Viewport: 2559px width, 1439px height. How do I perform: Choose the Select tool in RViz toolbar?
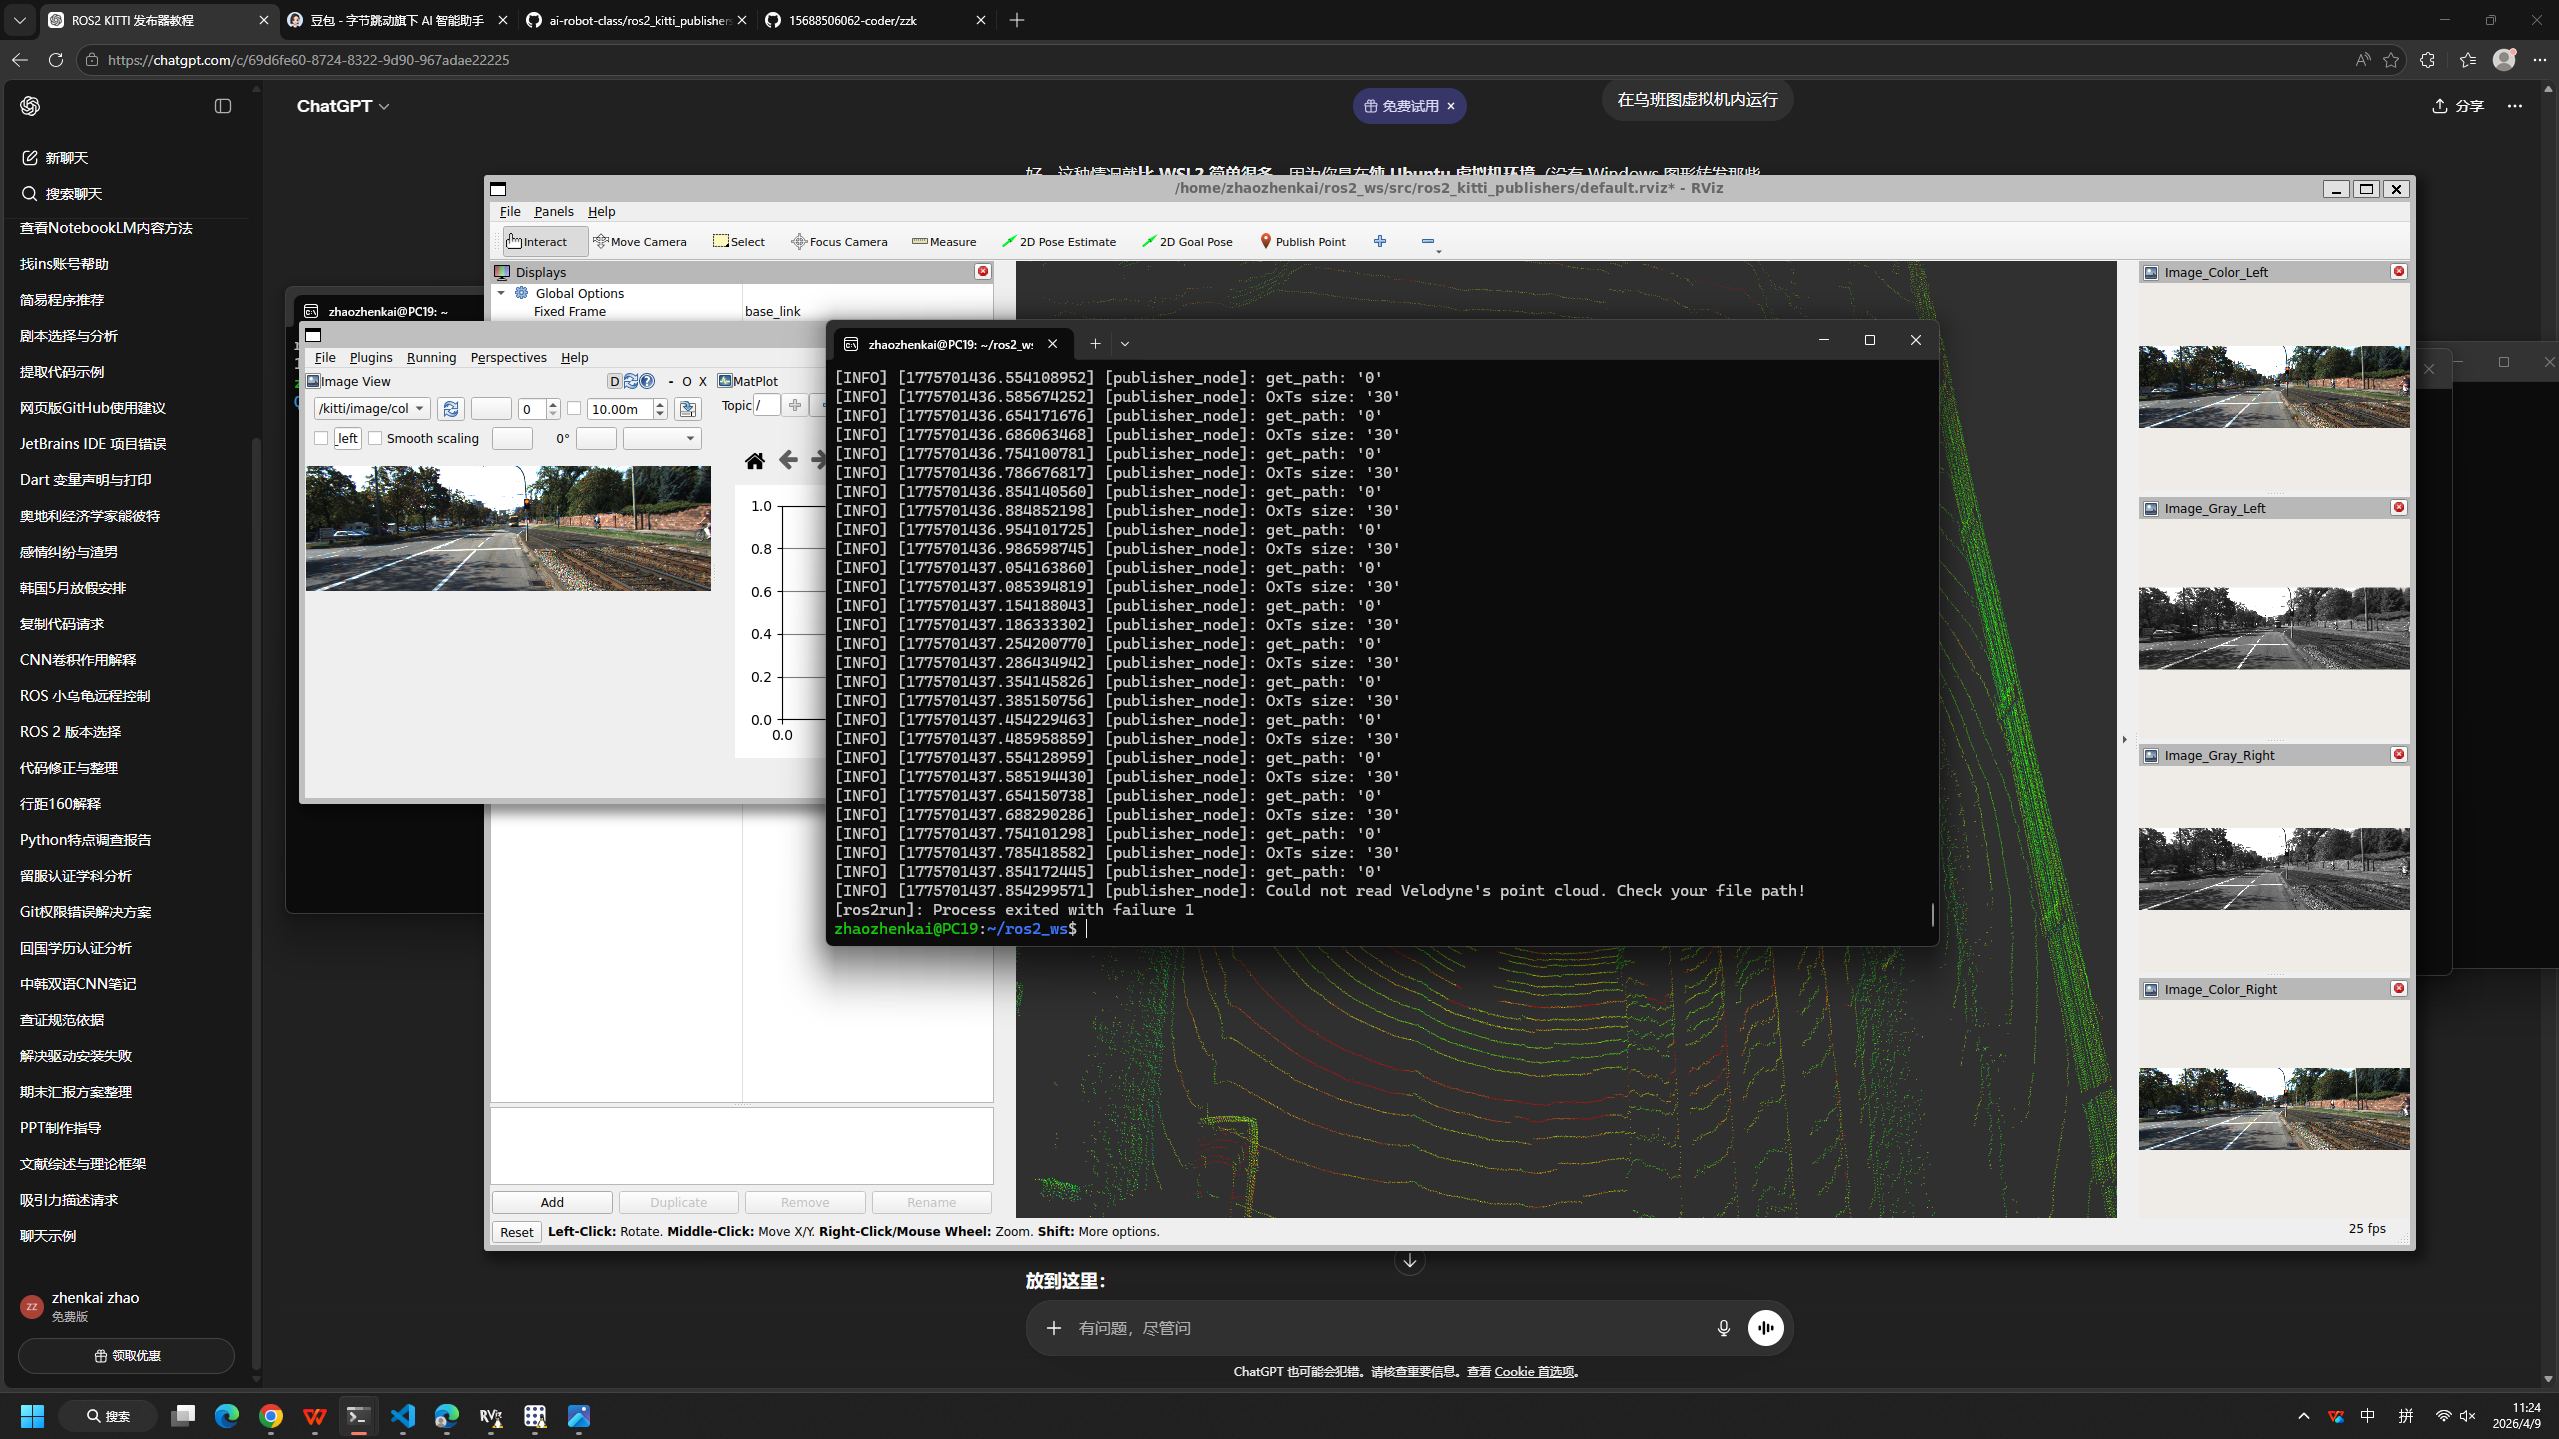pos(739,241)
